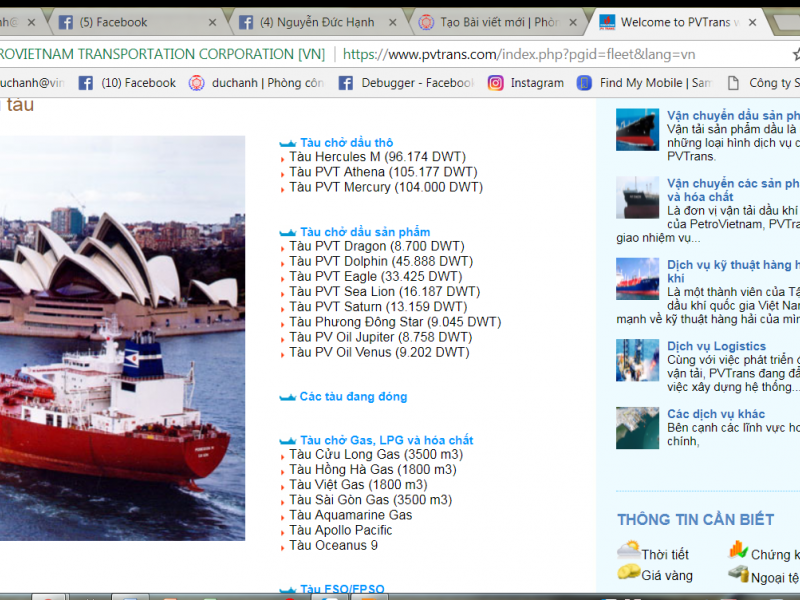
Task: Open the Tàu PVT Dolphin link
Action: point(380,261)
